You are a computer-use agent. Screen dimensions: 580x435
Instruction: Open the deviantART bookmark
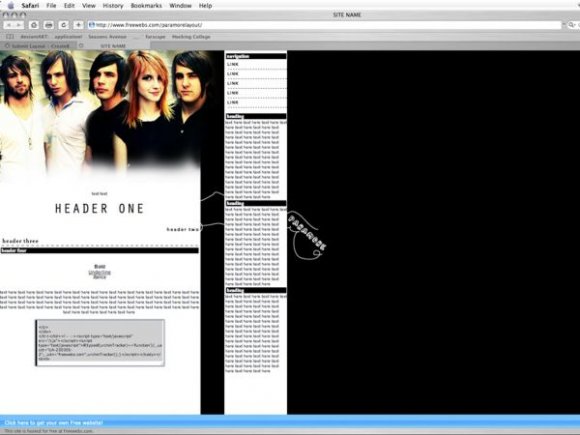(34, 37)
